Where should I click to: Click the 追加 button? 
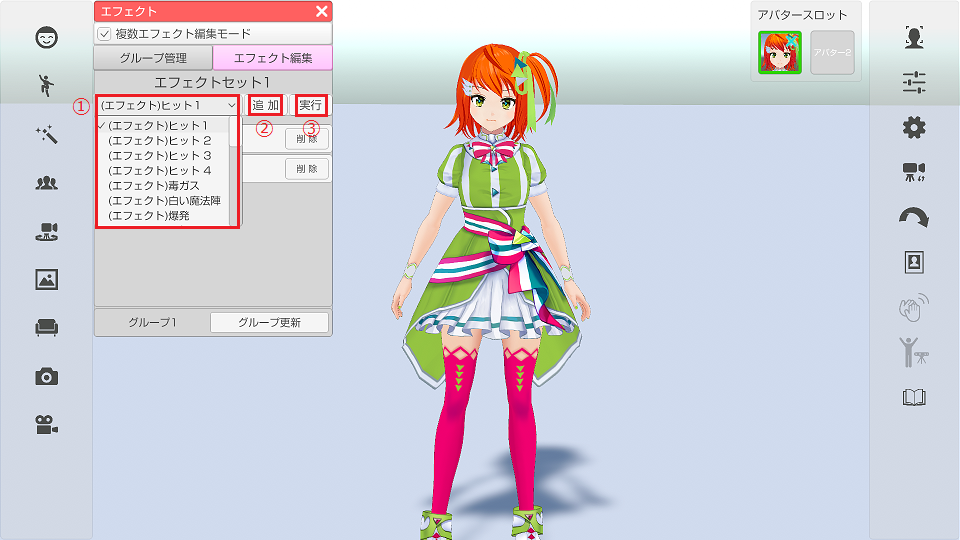point(266,105)
